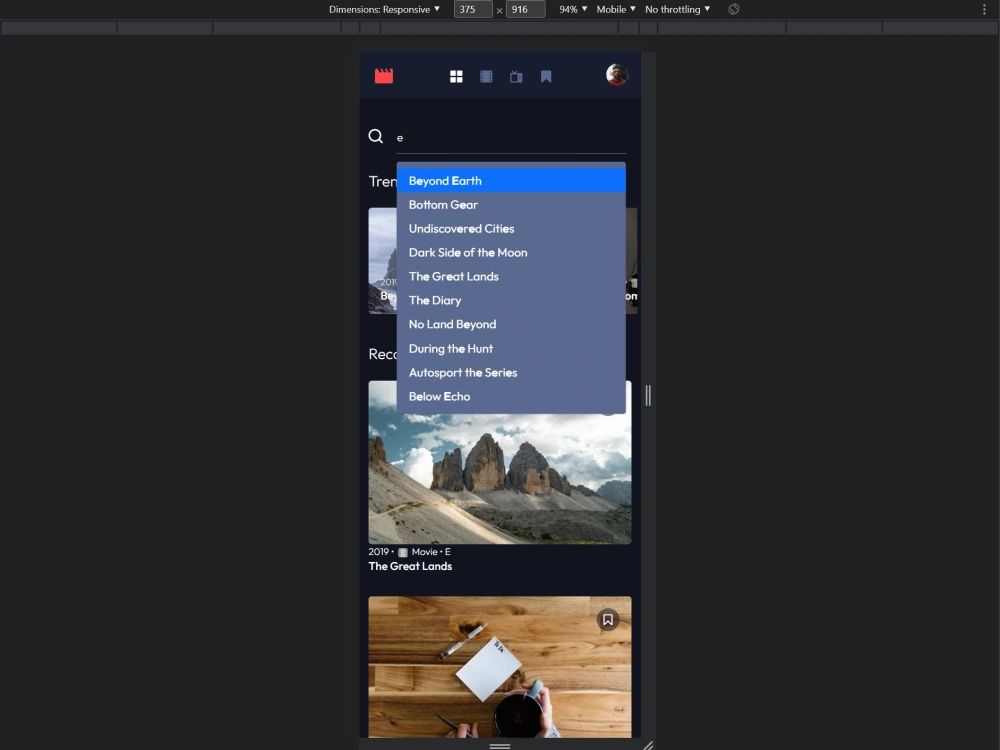Click 'The Great Lands' title under thumbnail
This screenshot has height=750, width=1000.
[x=410, y=566]
